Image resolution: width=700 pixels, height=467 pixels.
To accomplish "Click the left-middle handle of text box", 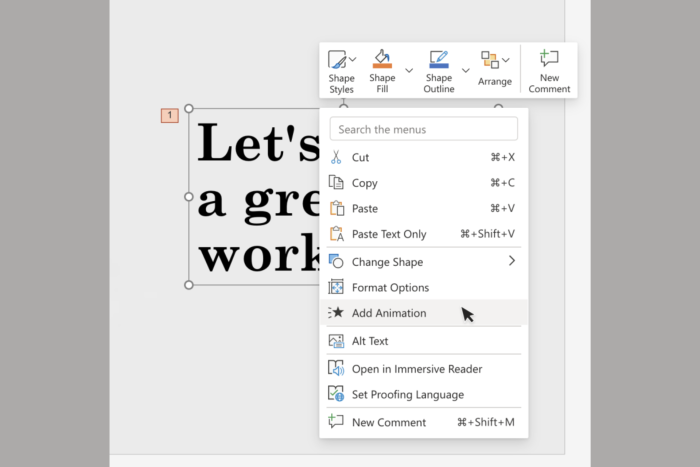I will (189, 196).
